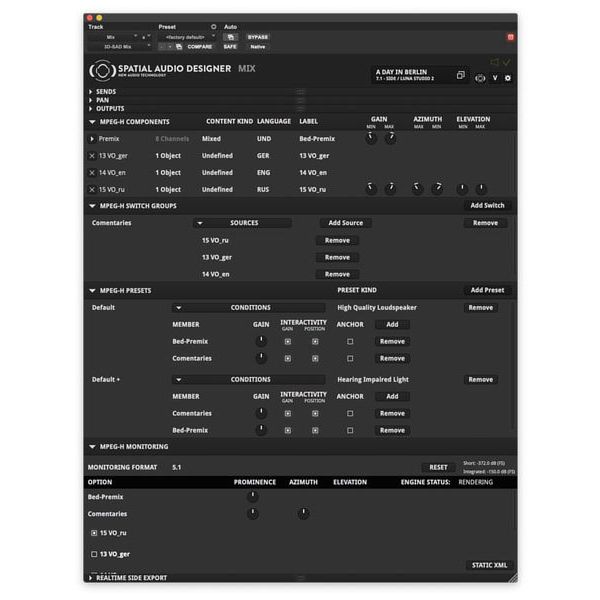The width and height of the screenshot is (600, 600).
Task: Click Add Switch button
Action: (487, 205)
